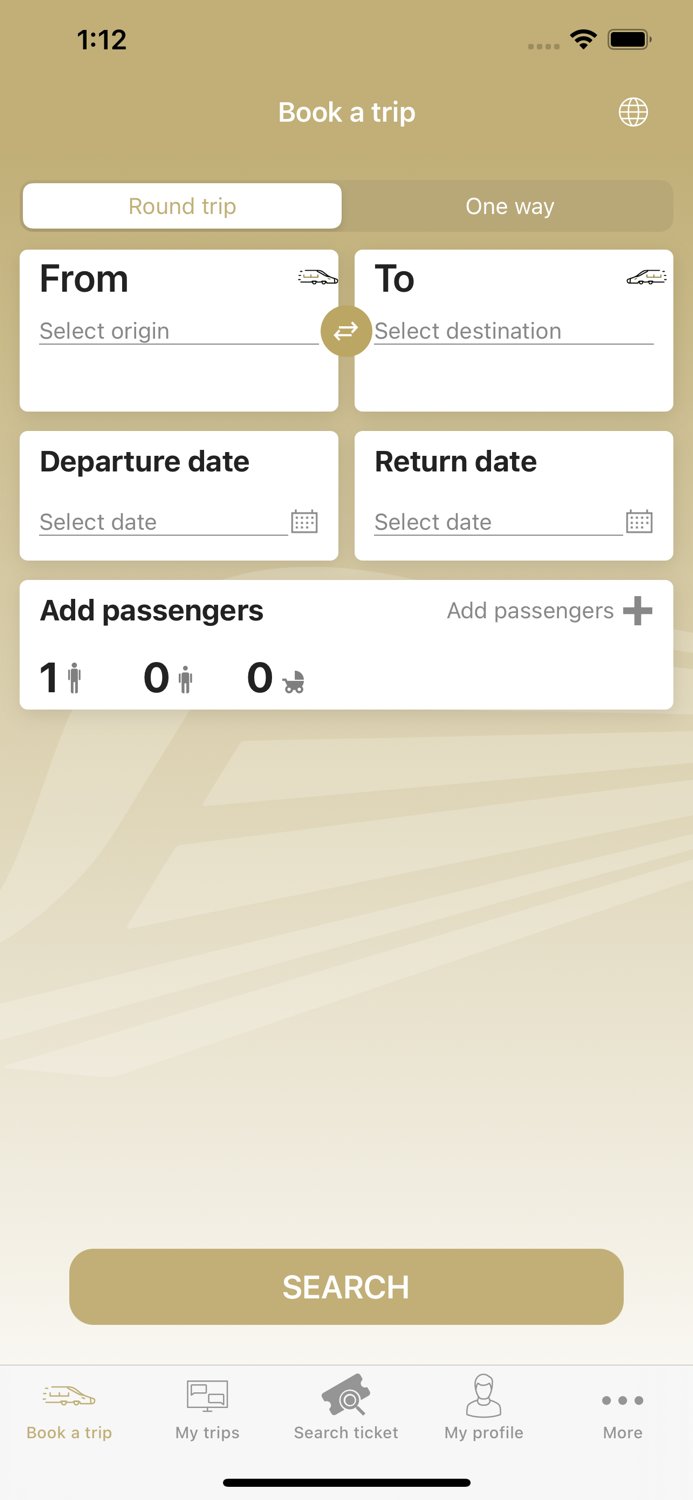This screenshot has height=1500, width=693.
Task: Open the return date calendar icon
Action: point(639,521)
